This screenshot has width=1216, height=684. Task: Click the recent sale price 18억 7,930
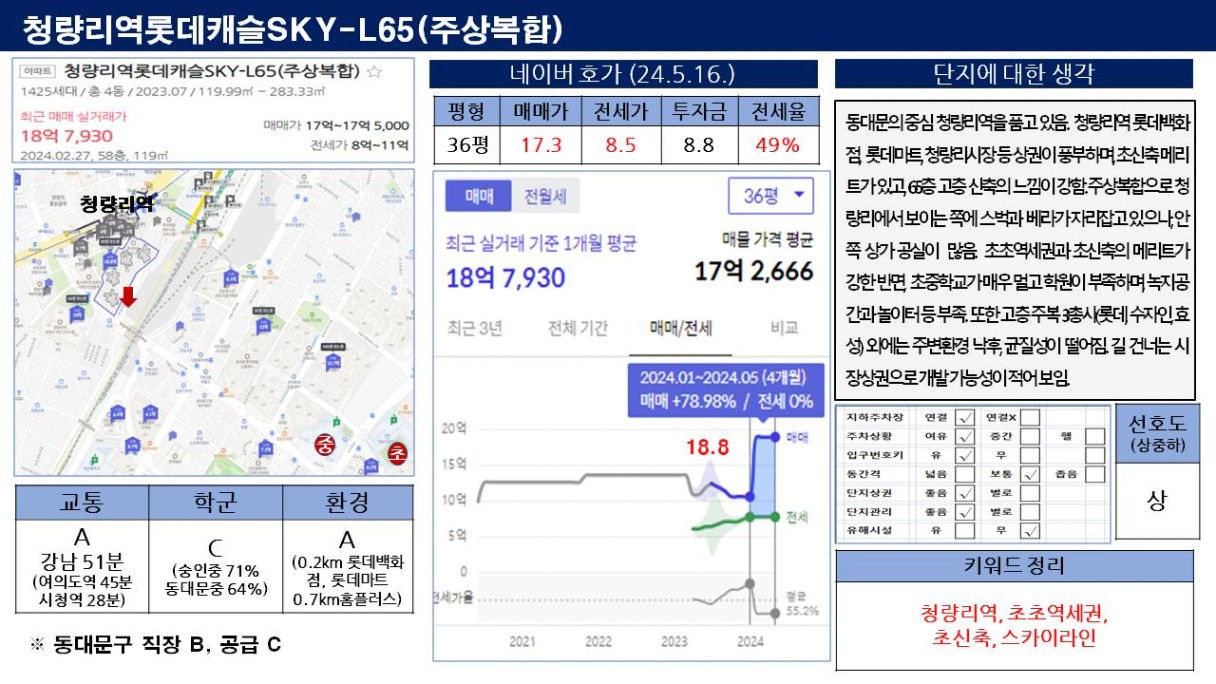point(66,136)
